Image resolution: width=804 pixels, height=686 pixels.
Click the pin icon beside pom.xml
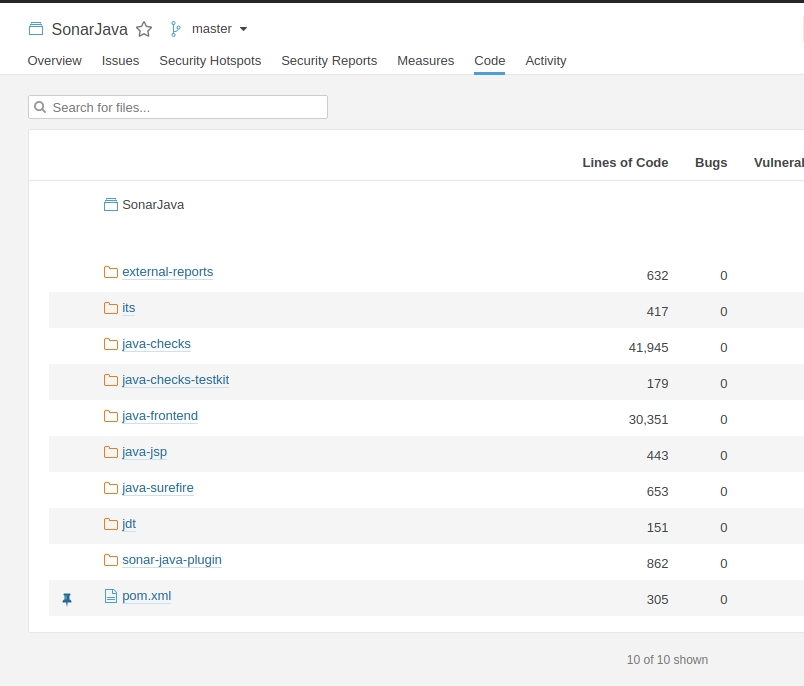(67, 598)
